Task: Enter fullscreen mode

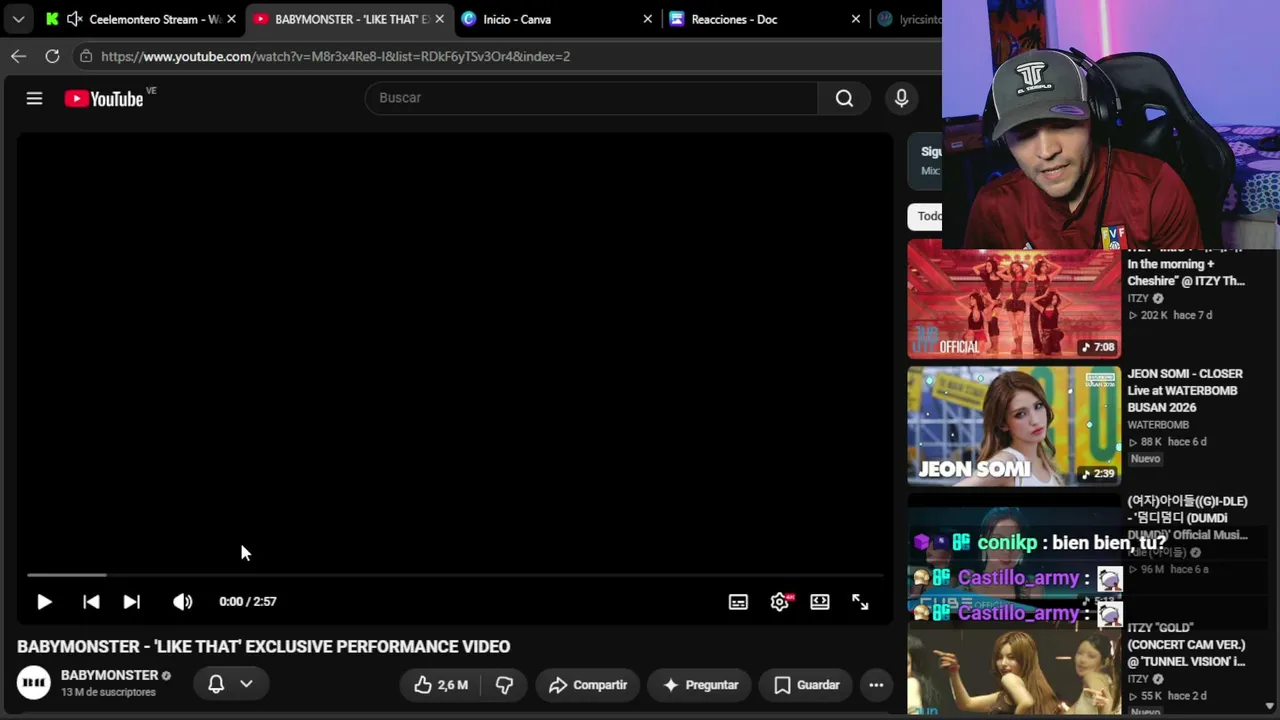Action: click(860, 602)
